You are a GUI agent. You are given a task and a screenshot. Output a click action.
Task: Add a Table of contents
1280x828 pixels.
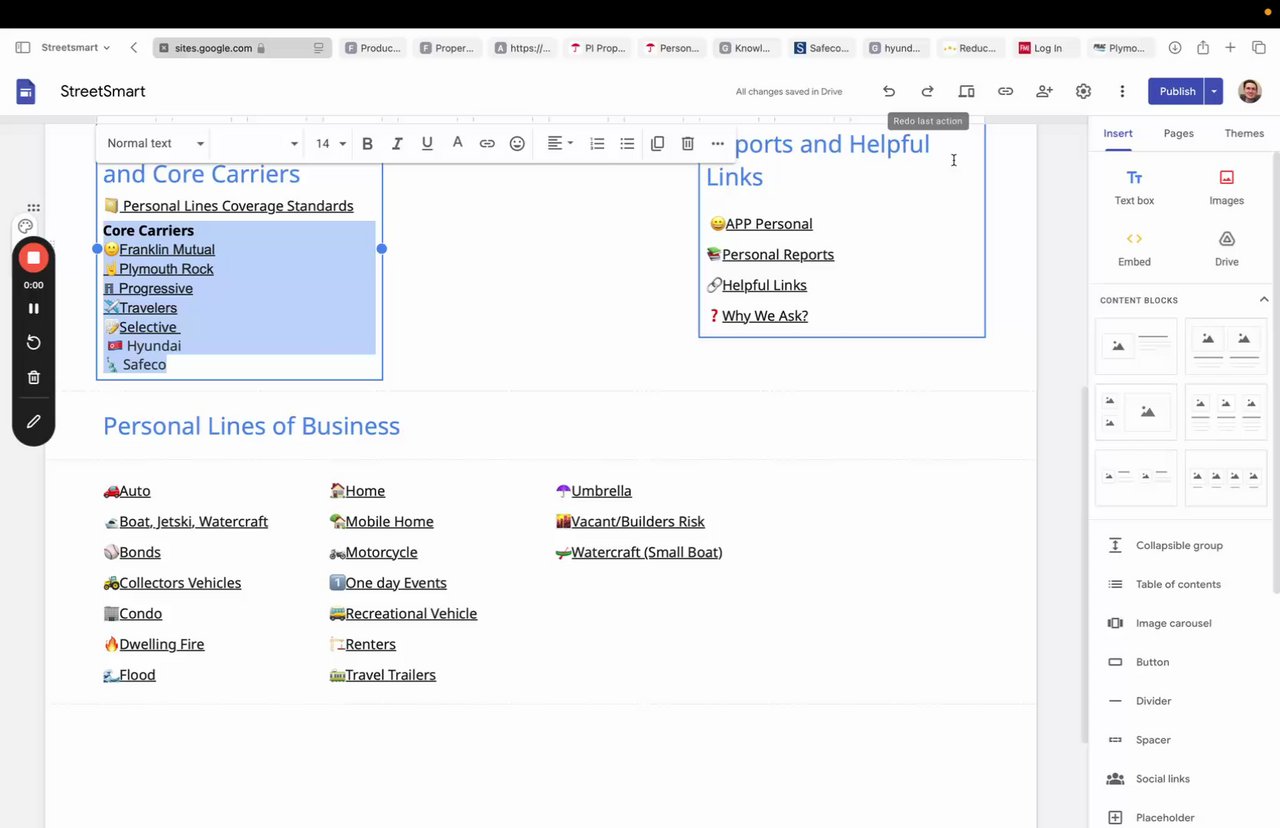[1179, 585]
